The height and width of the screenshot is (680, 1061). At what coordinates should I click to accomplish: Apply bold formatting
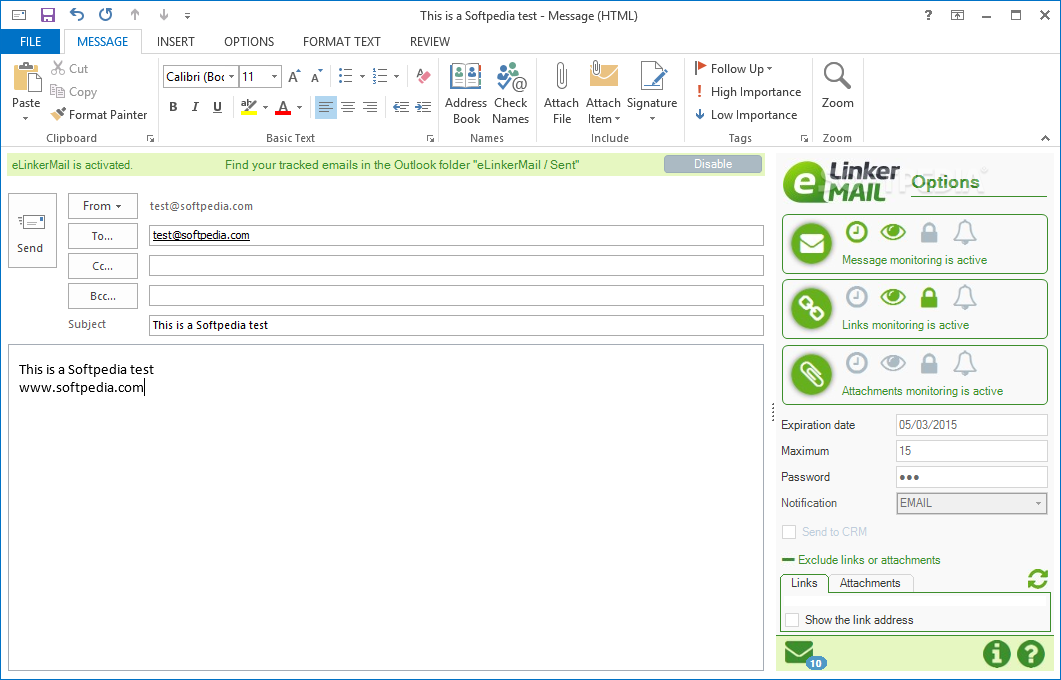click(x=173, y=107)
